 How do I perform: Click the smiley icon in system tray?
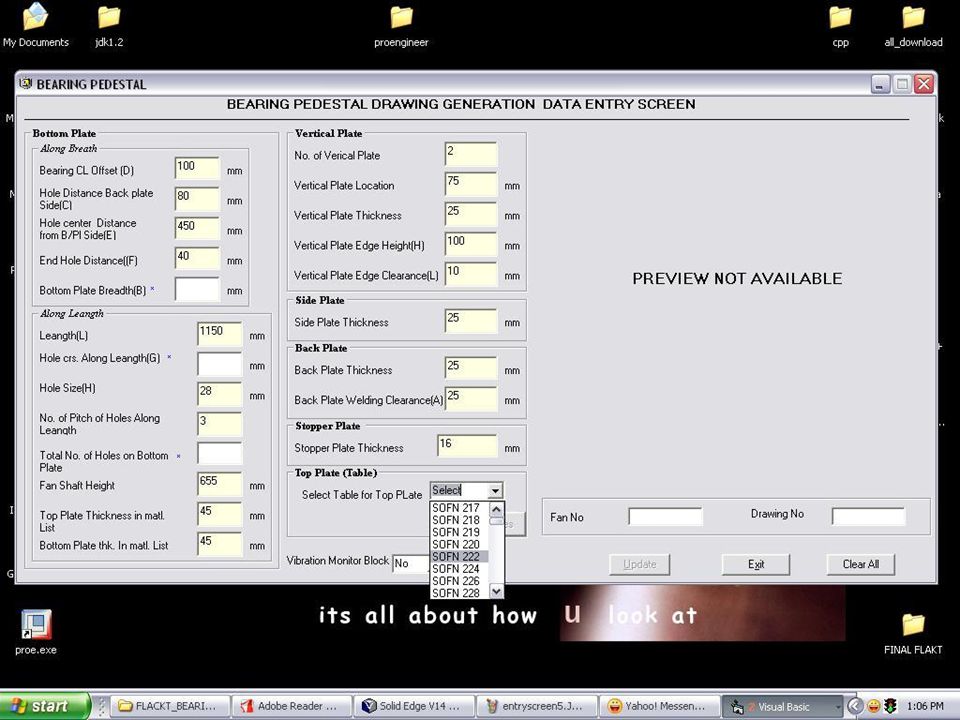point(874,706)
